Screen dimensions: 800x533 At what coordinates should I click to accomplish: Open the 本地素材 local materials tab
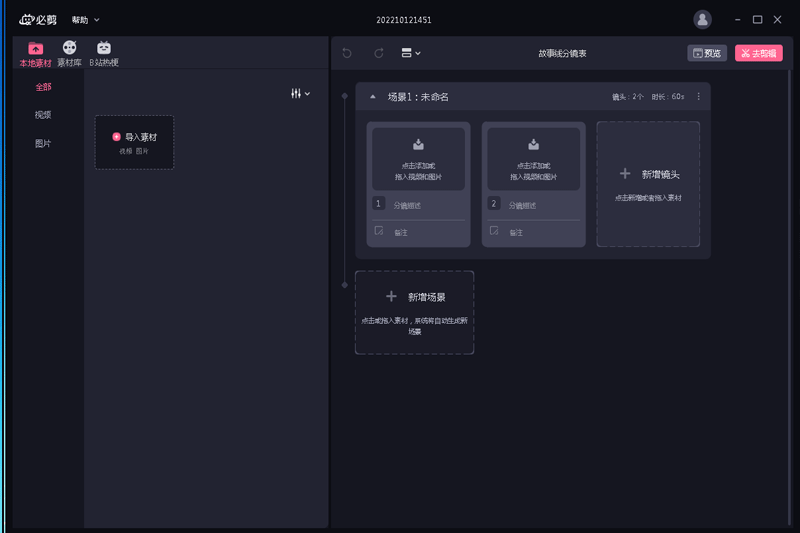tap(36, 54)
